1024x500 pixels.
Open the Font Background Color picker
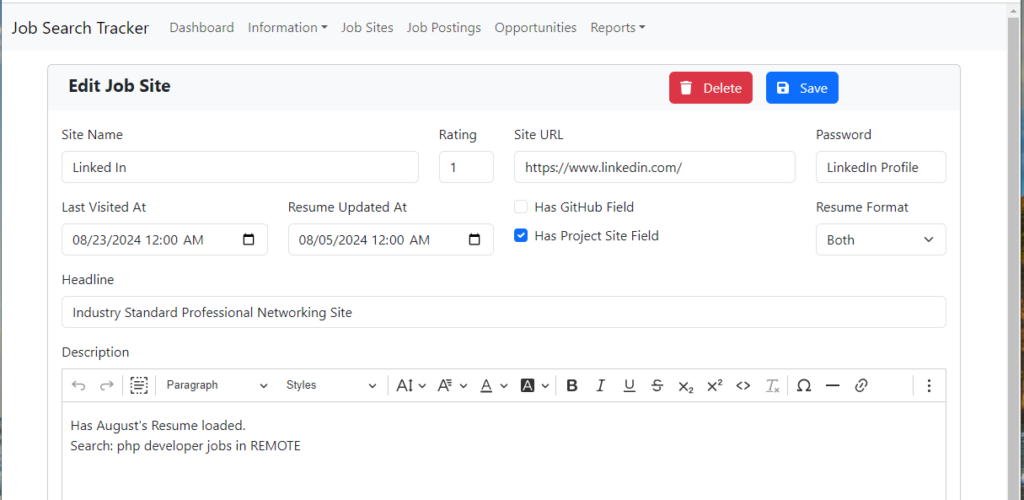[x=535, y=386]
